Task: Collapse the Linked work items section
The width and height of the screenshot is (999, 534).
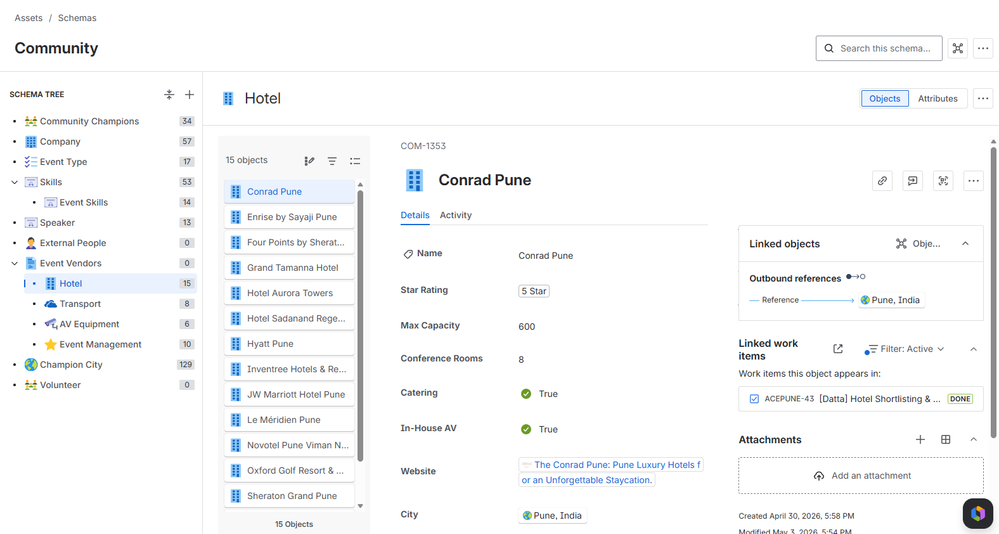Action: 974,349
